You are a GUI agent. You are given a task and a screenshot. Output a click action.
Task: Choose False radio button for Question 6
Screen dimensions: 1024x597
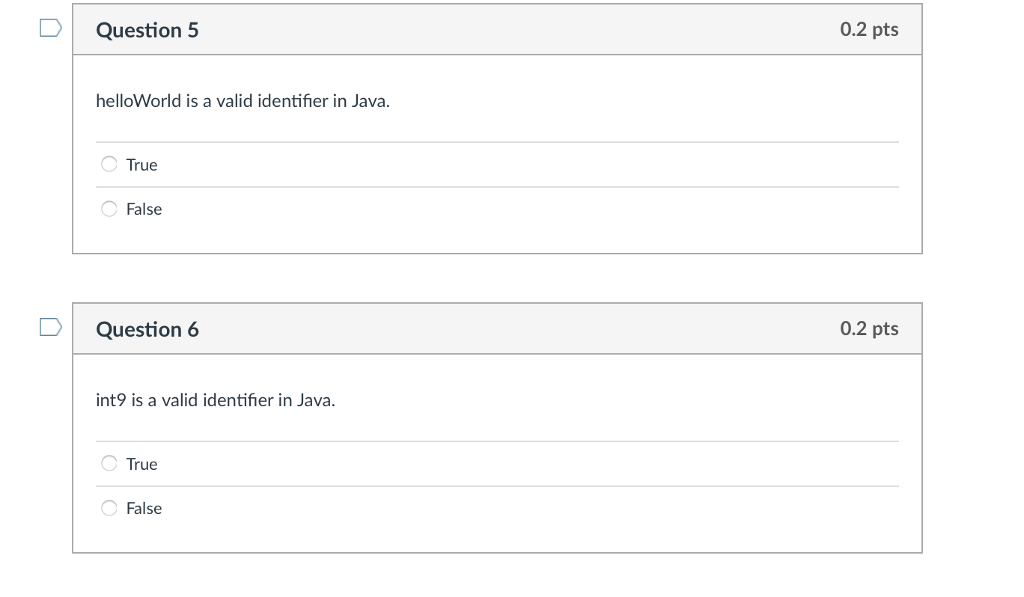109,508
